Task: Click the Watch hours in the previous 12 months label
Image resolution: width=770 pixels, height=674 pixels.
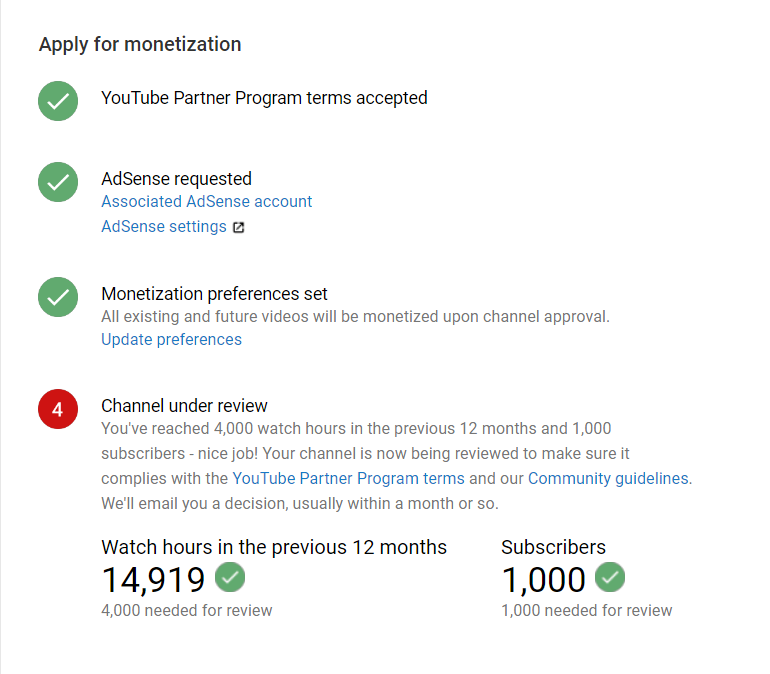Action: pos(274,547)
